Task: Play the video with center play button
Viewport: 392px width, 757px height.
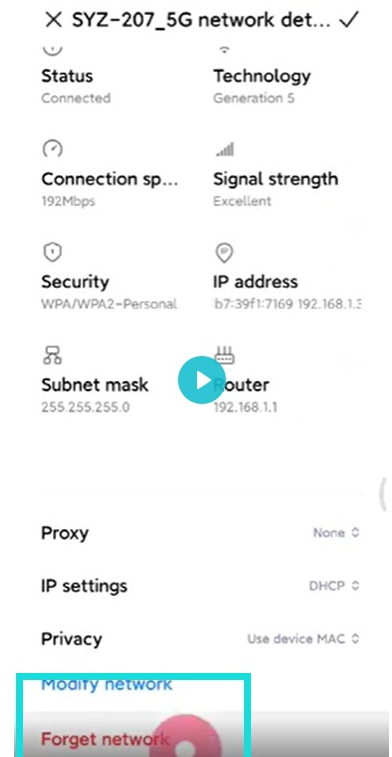Action: point(201,380)
